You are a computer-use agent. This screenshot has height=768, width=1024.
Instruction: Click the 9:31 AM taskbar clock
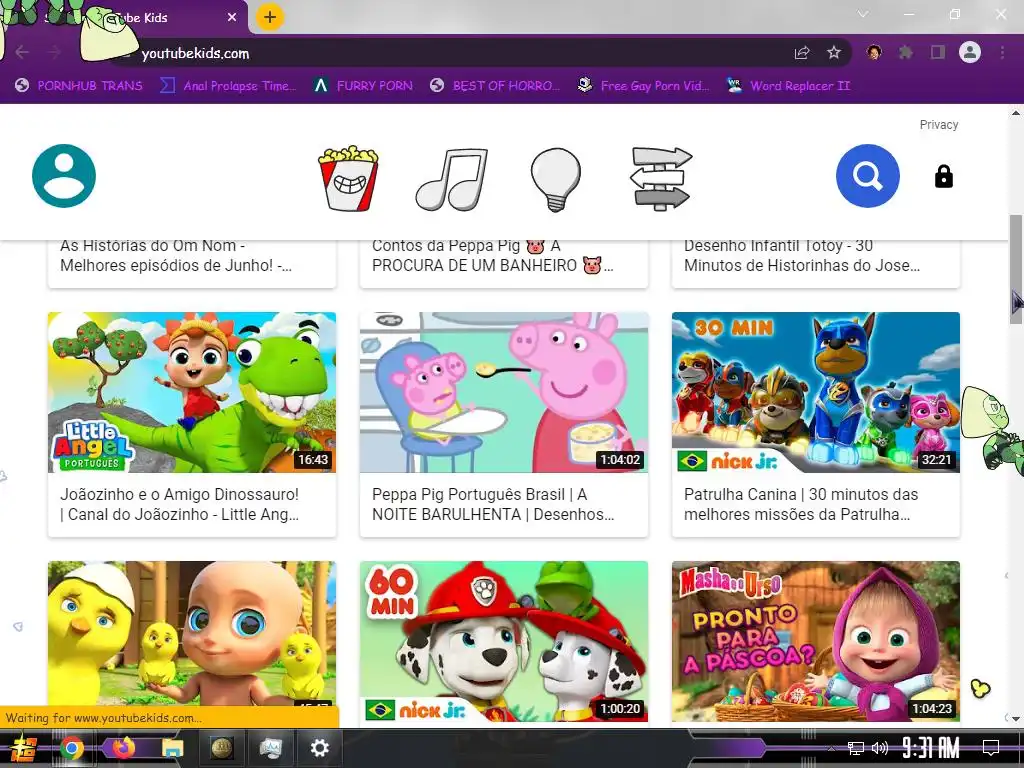tap(931, 748)
